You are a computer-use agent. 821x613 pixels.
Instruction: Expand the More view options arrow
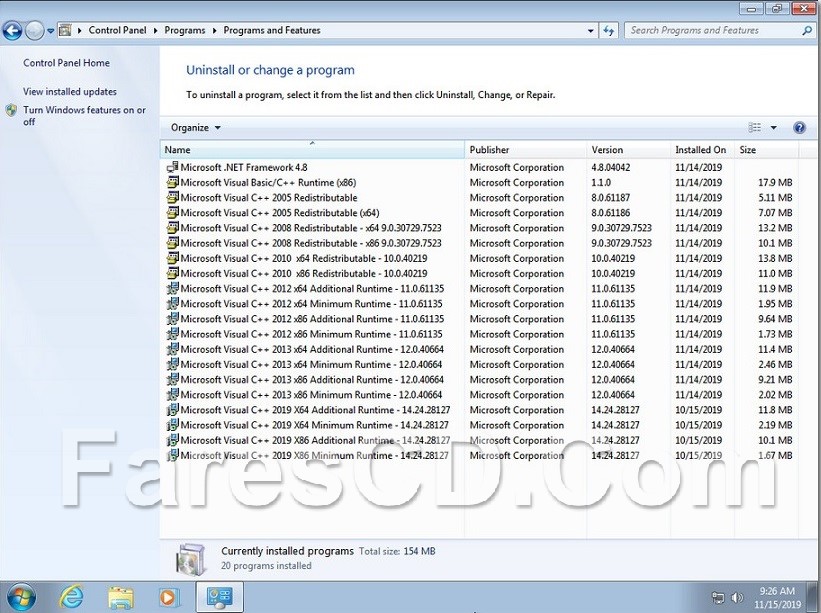tap(773, 128)
